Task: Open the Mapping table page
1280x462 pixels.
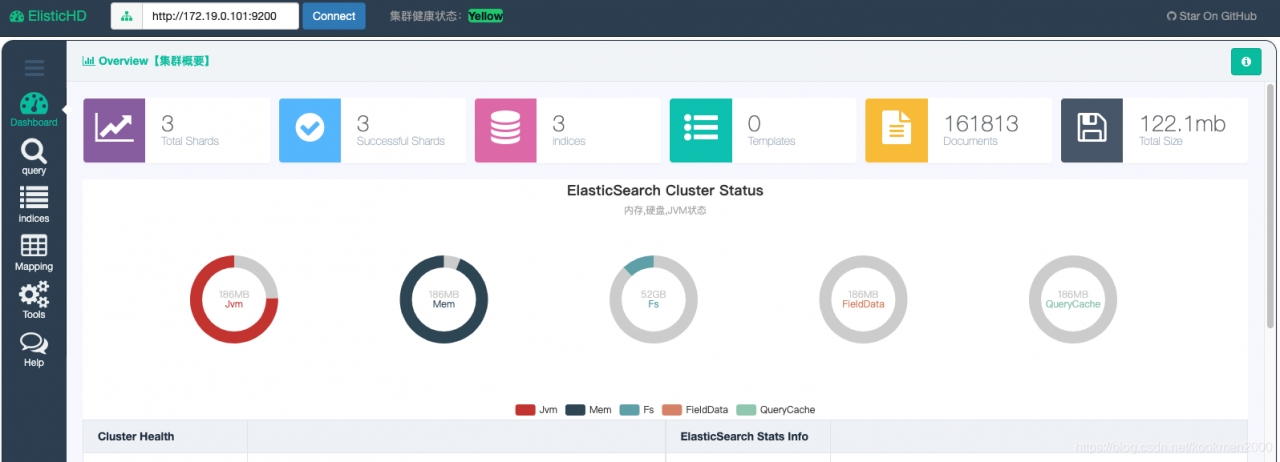Action: pyautogui.click(x=34, y=253)
